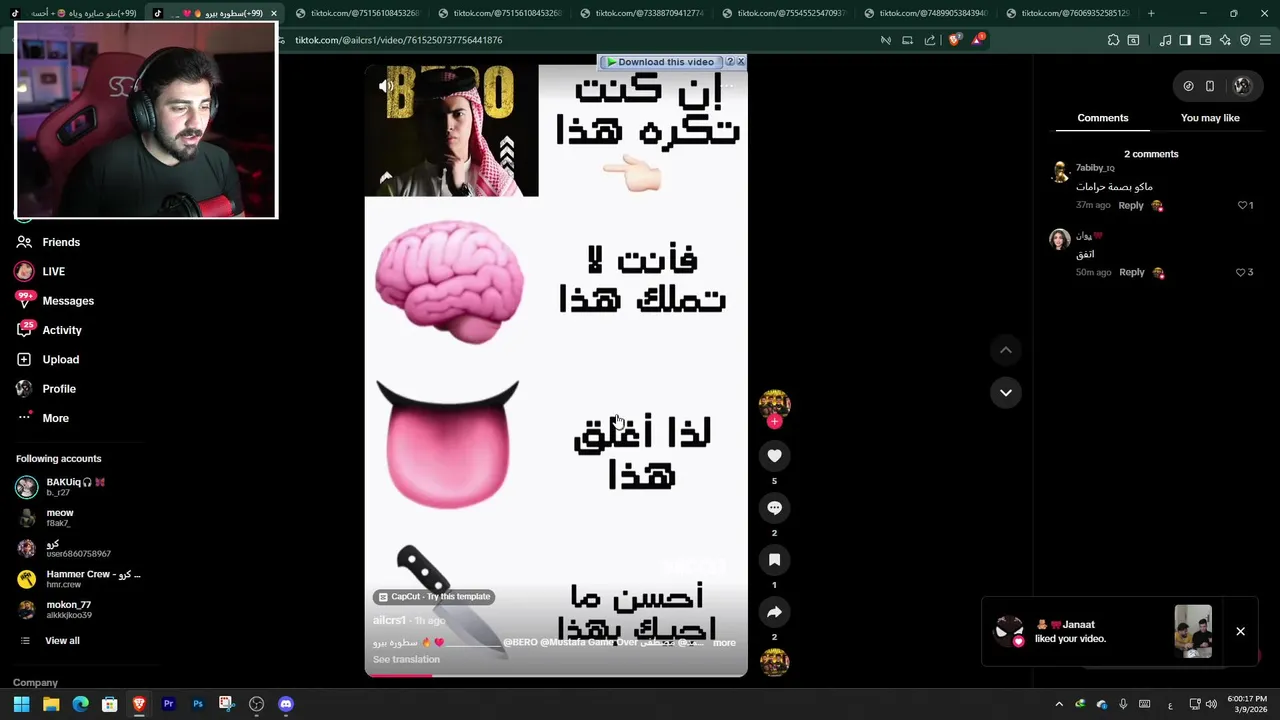Screen dimensions: 1280x720
Task: Open the get TikTok coins icon
Action: click(1188, 86)
